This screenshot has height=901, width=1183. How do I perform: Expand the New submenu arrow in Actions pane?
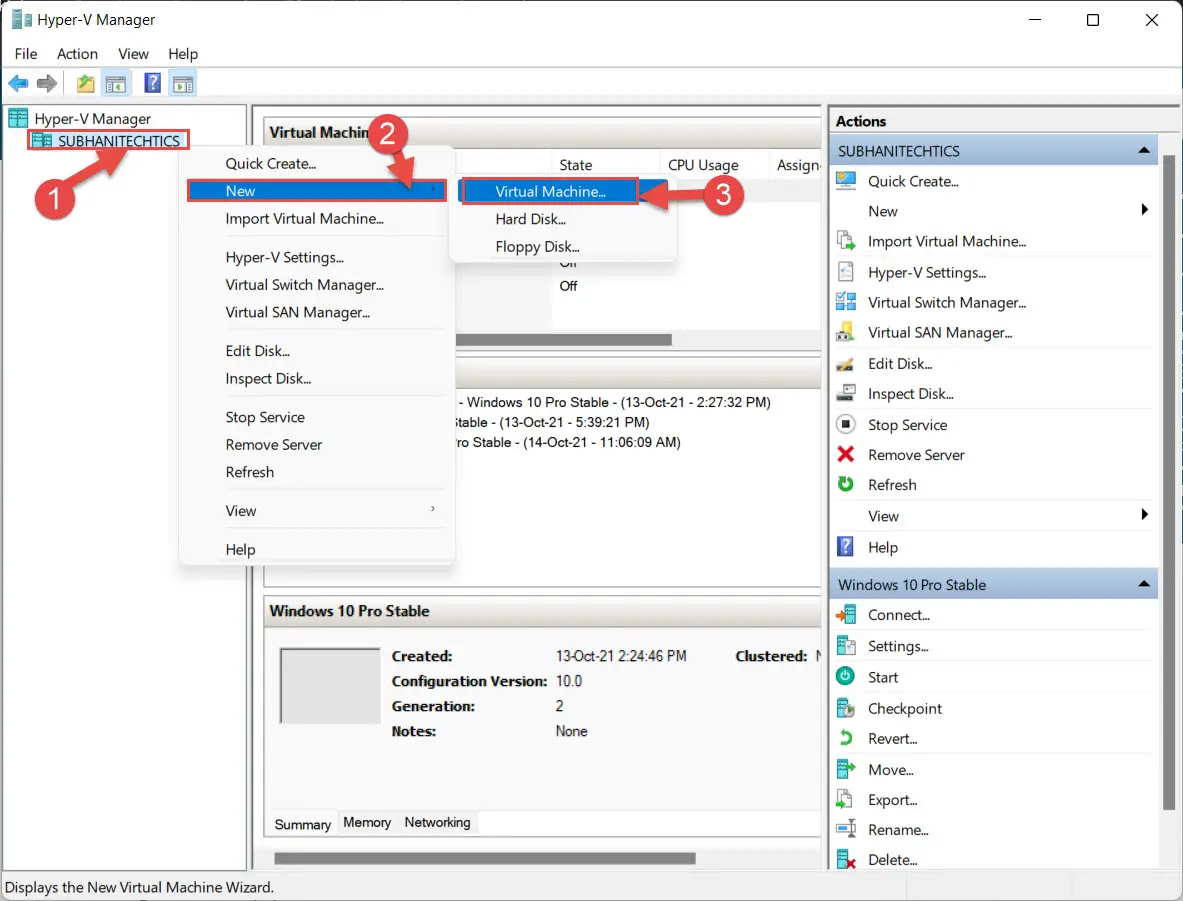pos(1145,211)
